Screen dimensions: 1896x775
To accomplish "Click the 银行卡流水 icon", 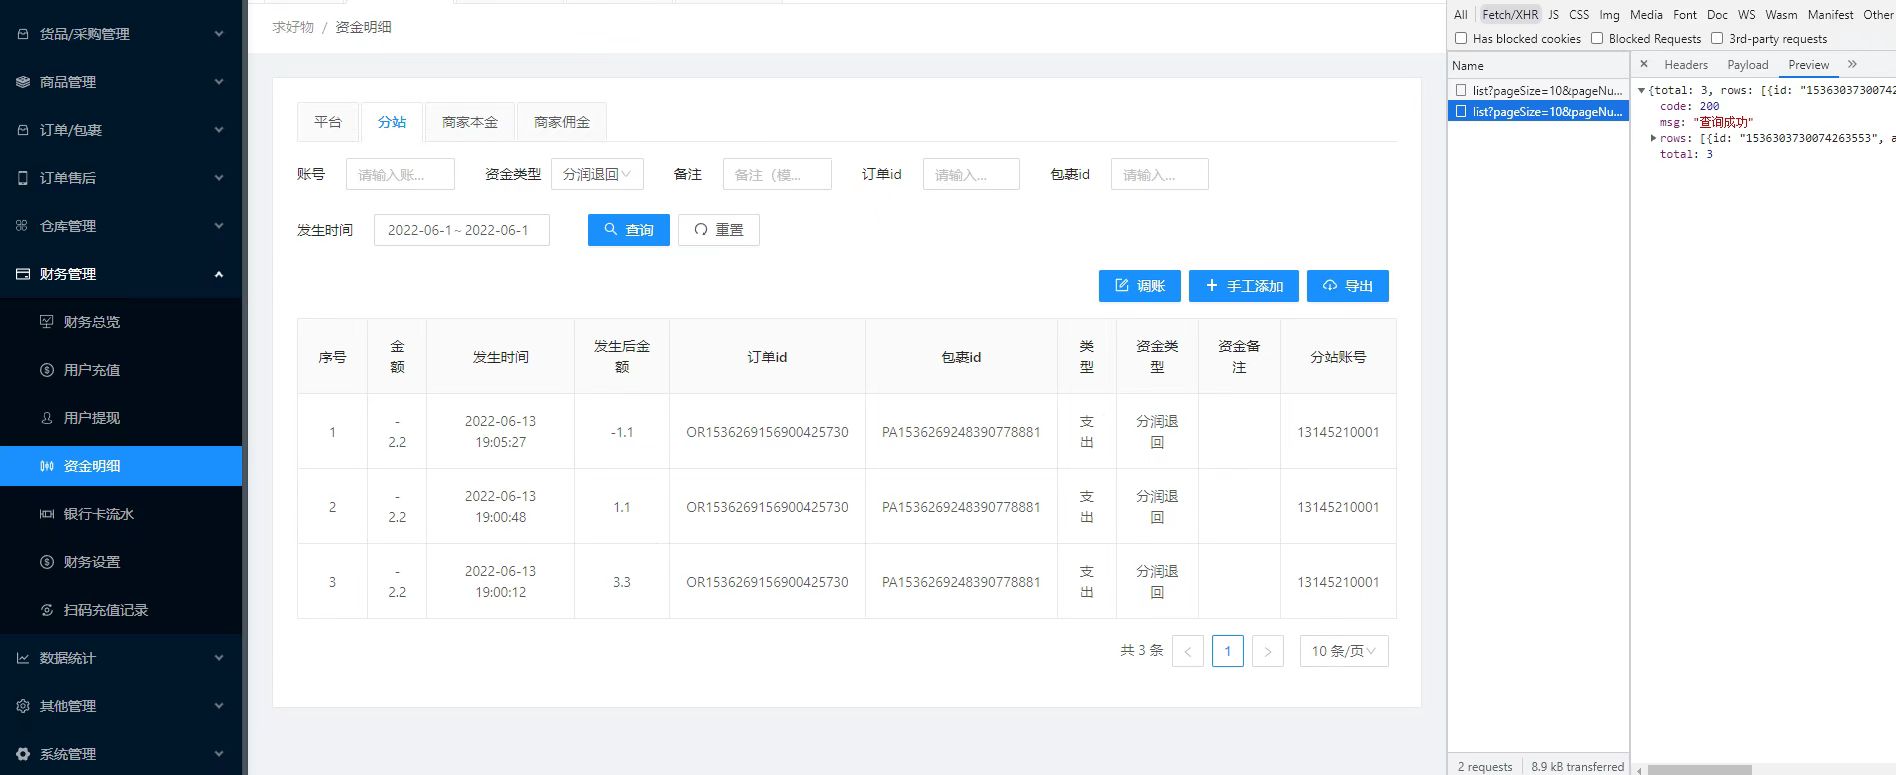I will tap(47, 514).
